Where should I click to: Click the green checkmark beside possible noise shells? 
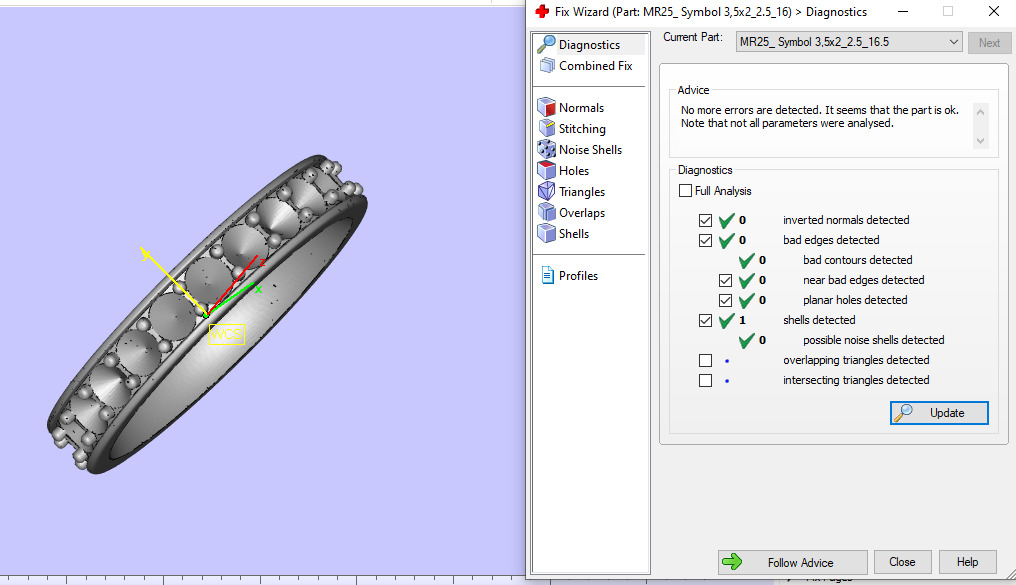pyautogui.click(x=746, y=341)
